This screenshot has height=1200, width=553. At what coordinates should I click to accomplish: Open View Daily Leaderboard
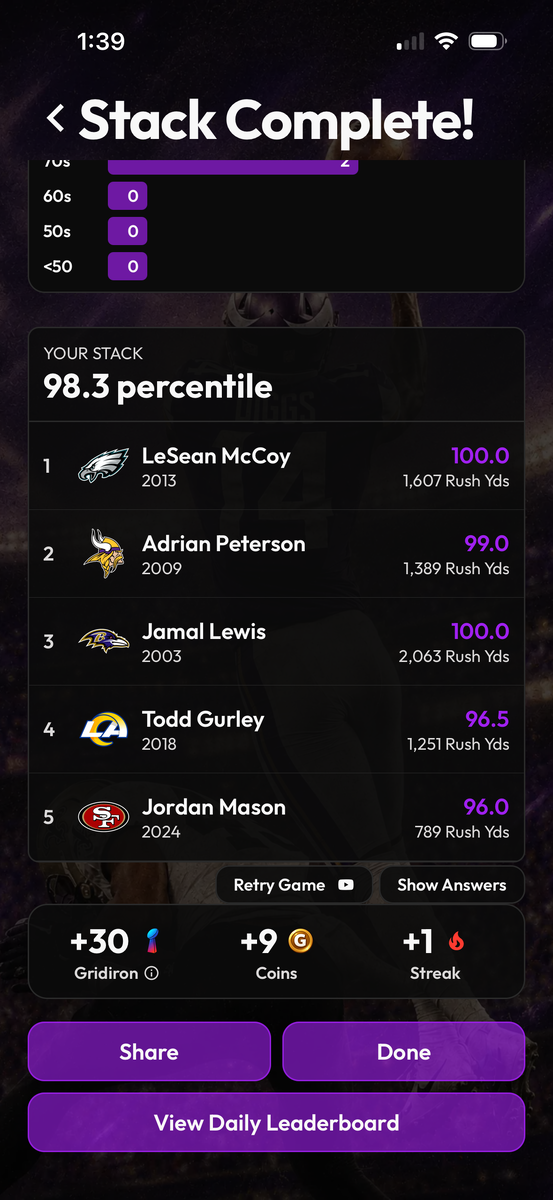[x=276, y=1122]
